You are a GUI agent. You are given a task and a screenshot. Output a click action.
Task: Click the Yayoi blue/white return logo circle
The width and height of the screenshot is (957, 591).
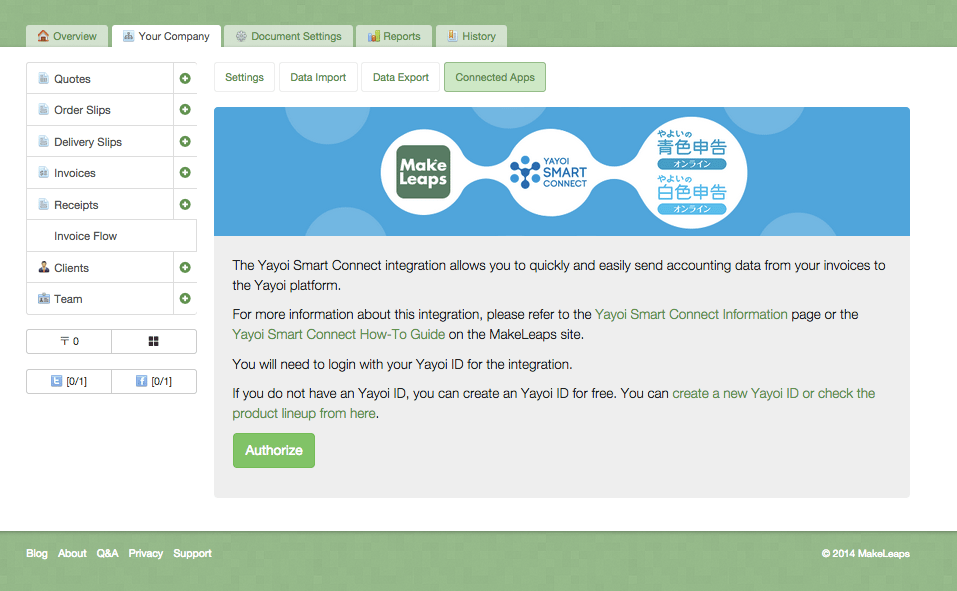(x=692, y=172)
